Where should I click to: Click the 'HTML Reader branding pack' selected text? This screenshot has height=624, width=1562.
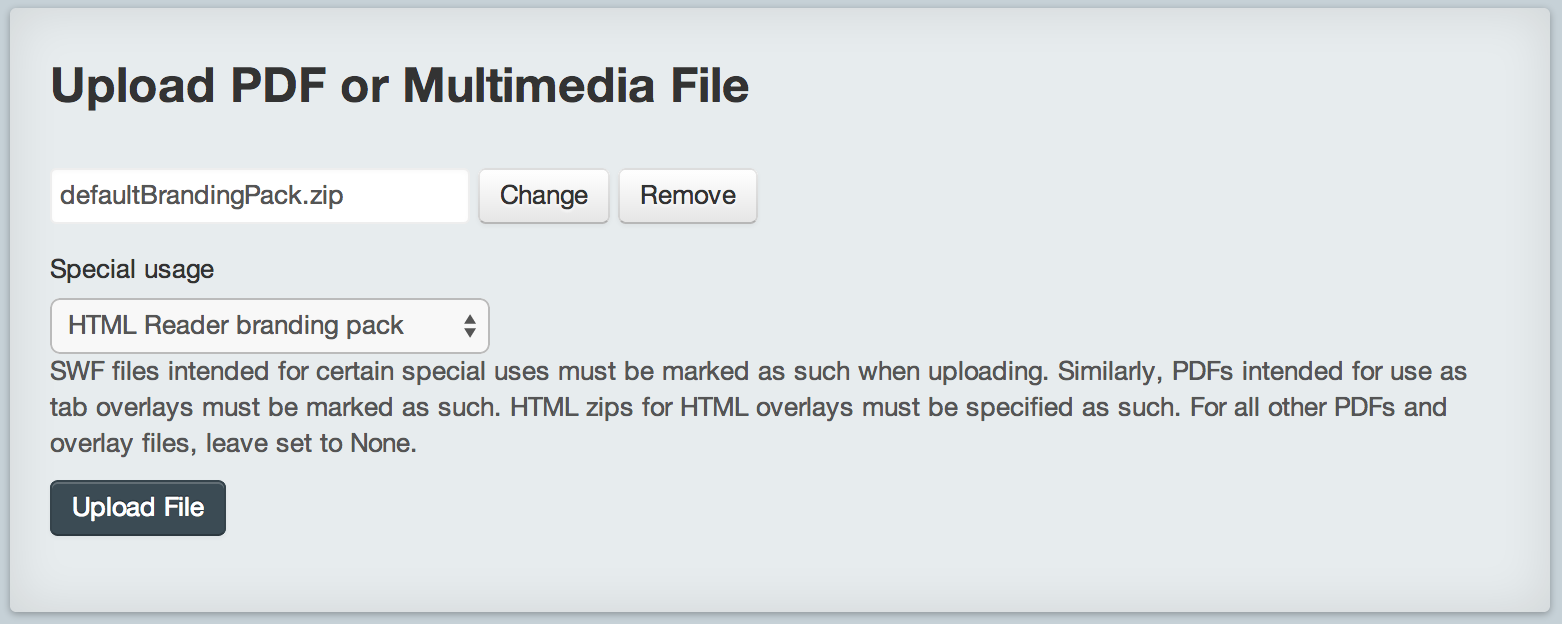[x=236, y=326]
